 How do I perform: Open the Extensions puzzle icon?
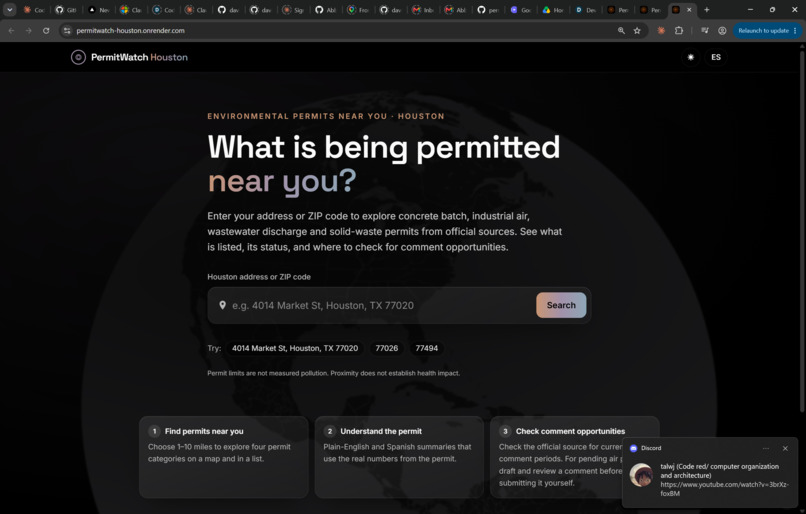pos(679,31)
